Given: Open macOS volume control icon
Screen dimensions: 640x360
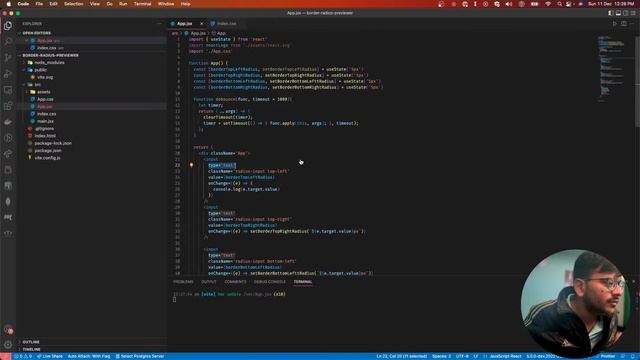Looking at the screenshot, I should [509, 4].
